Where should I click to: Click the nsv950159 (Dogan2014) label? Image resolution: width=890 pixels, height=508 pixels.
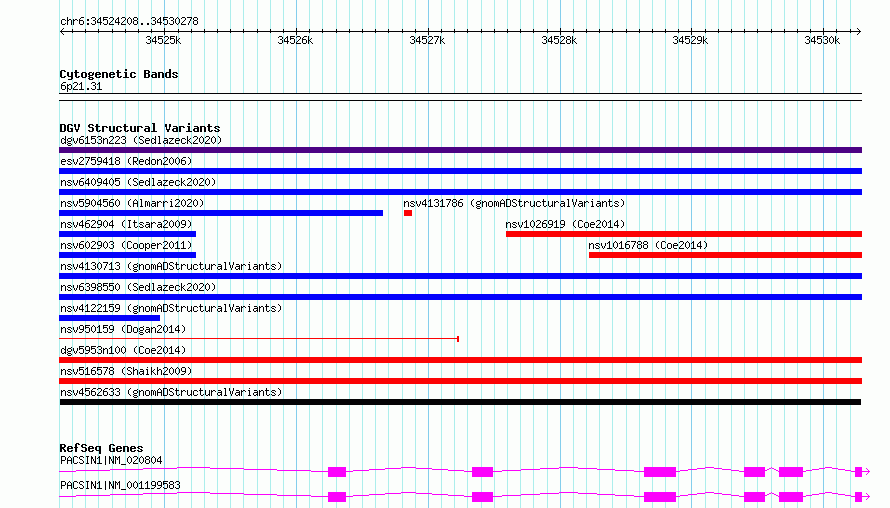tap(123, 329)
